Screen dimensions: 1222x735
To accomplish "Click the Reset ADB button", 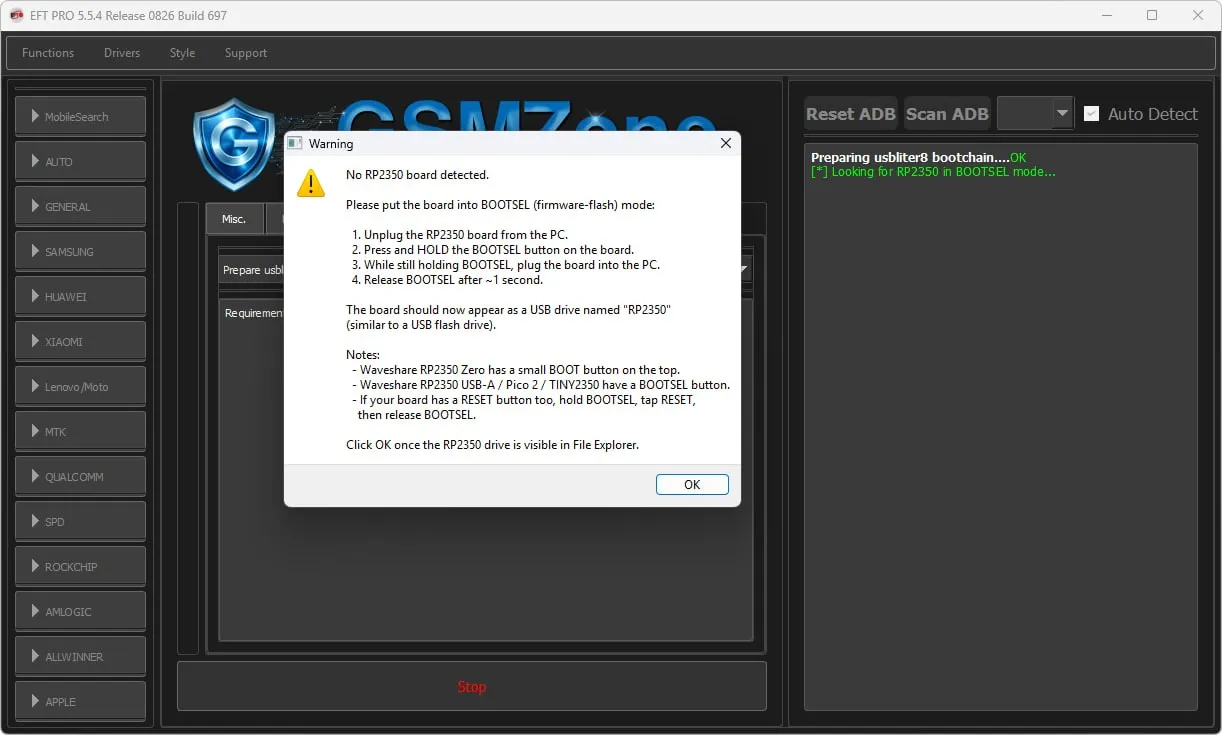I will pos(851,114).
